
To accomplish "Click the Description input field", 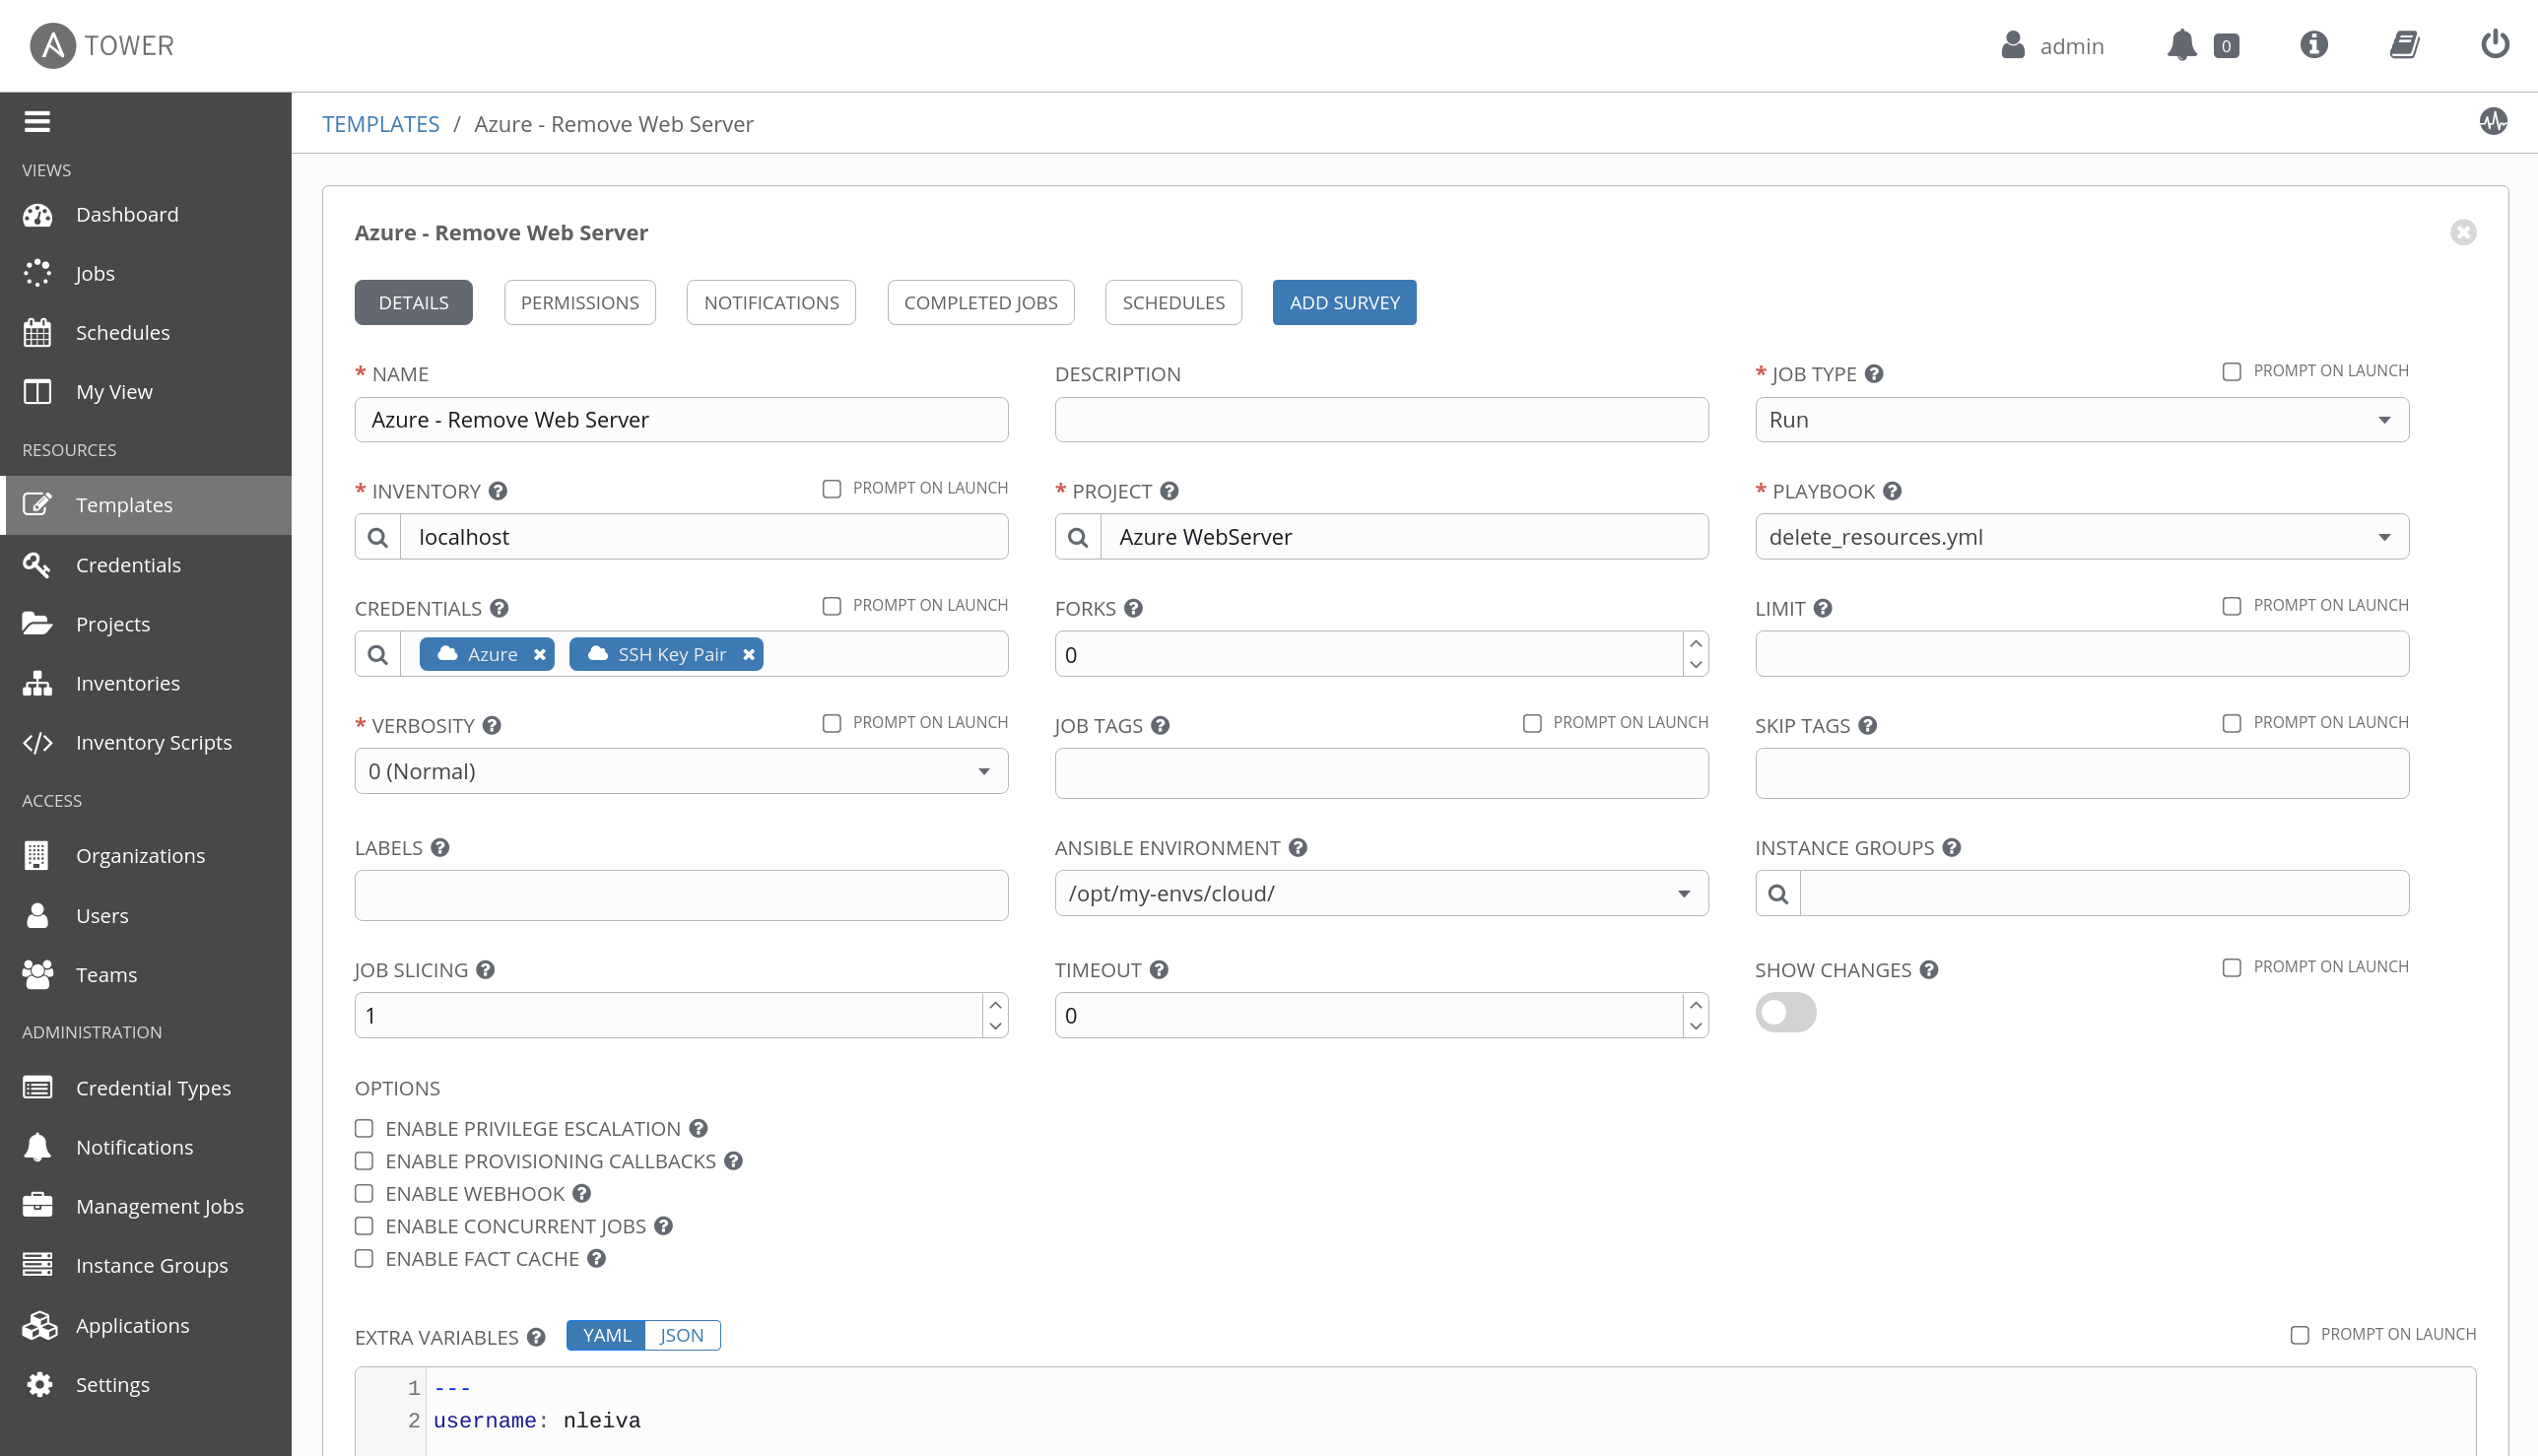I will (x=1380, y=420).
